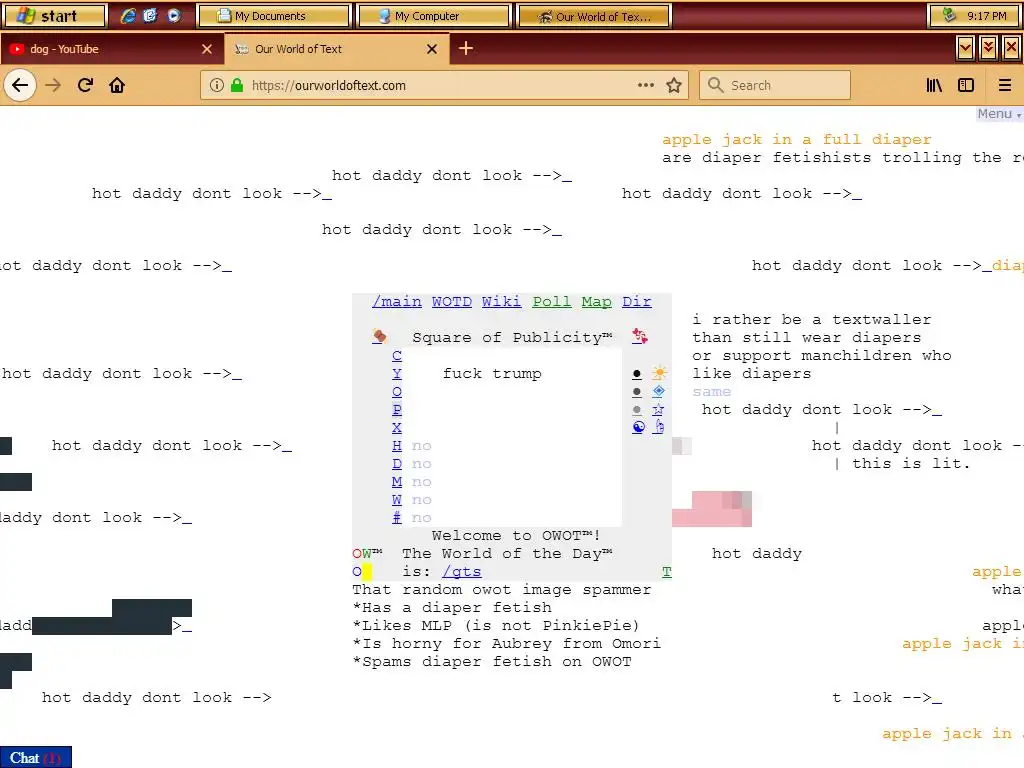Click the C letter link
Viewport: 1024px width, 768px height.
coord(396,355)
